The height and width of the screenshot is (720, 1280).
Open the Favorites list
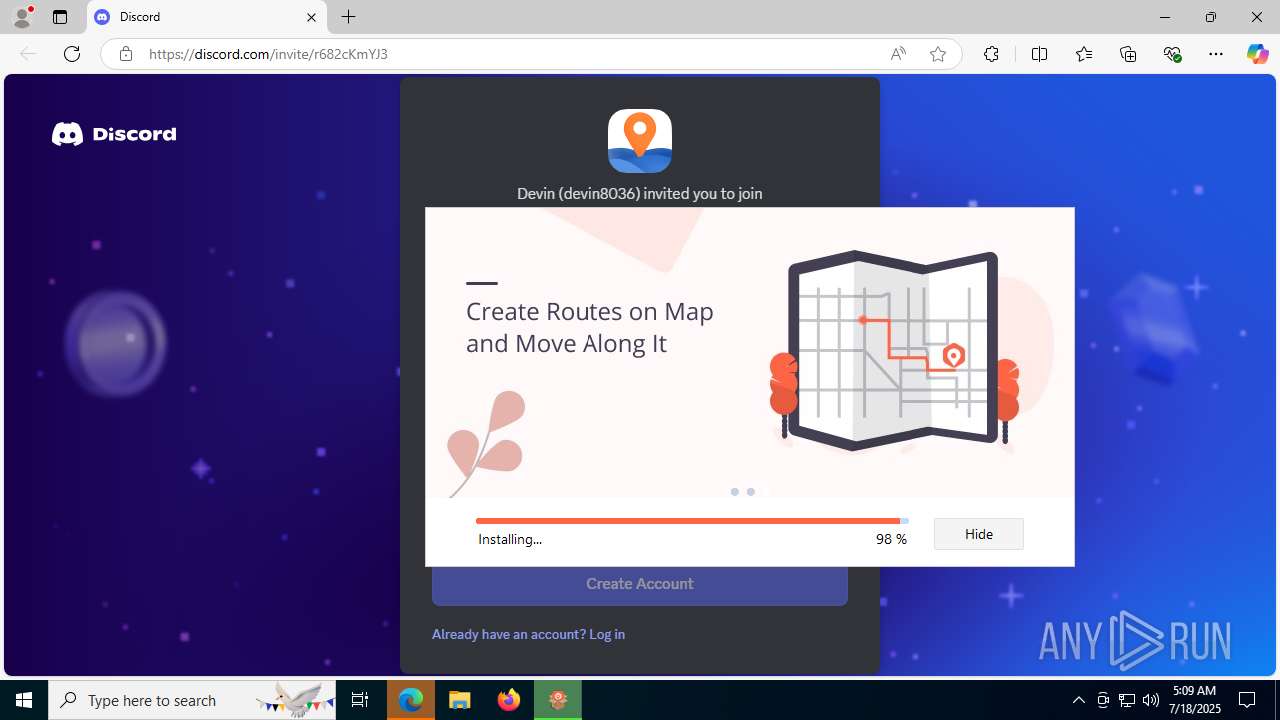pyautogui.click(x=1084, y=54)
